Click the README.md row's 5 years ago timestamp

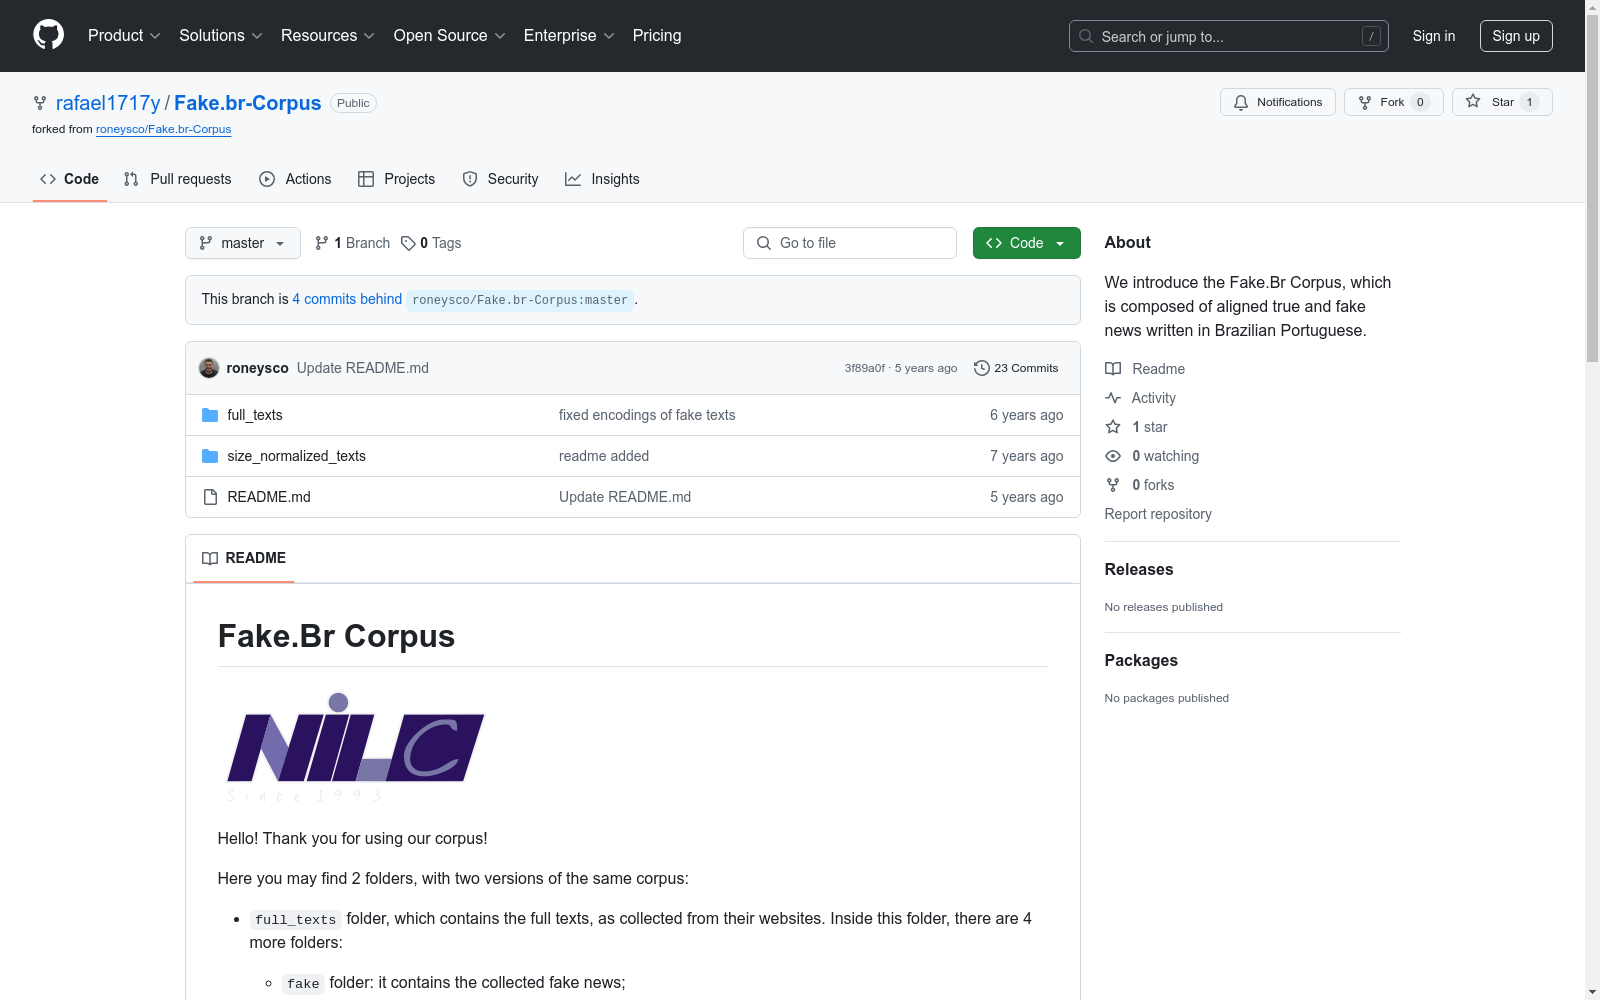pos(1026,497)
